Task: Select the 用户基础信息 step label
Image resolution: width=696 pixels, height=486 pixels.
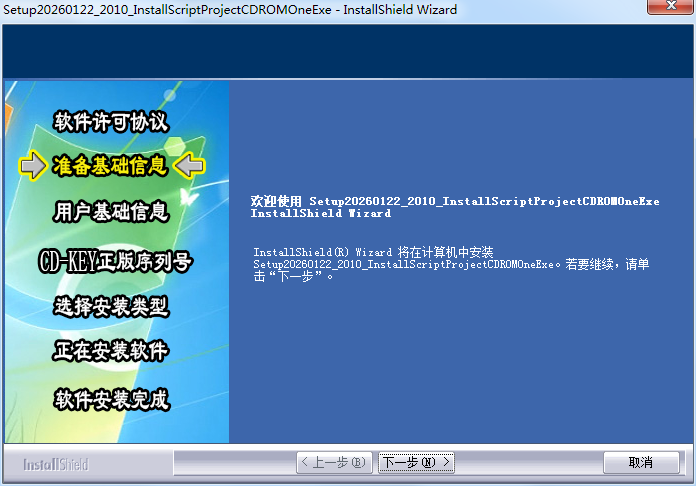Action: pyautogui.click(x=111, y=211)
